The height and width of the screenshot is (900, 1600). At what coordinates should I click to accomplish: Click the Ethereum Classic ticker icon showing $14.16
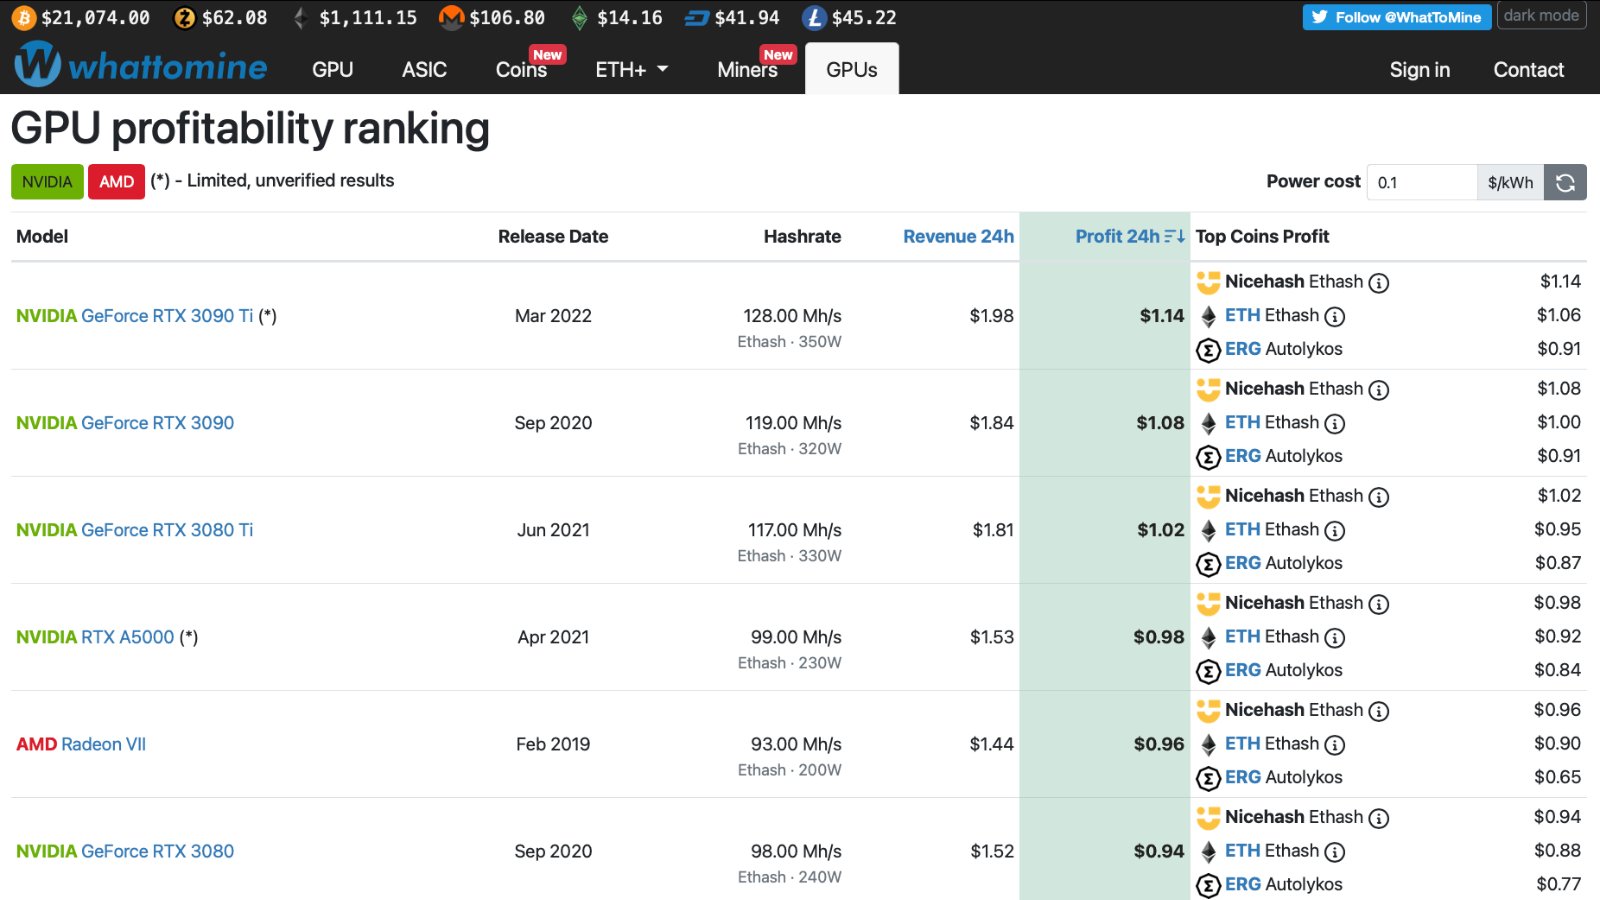[x=579, y=18]
